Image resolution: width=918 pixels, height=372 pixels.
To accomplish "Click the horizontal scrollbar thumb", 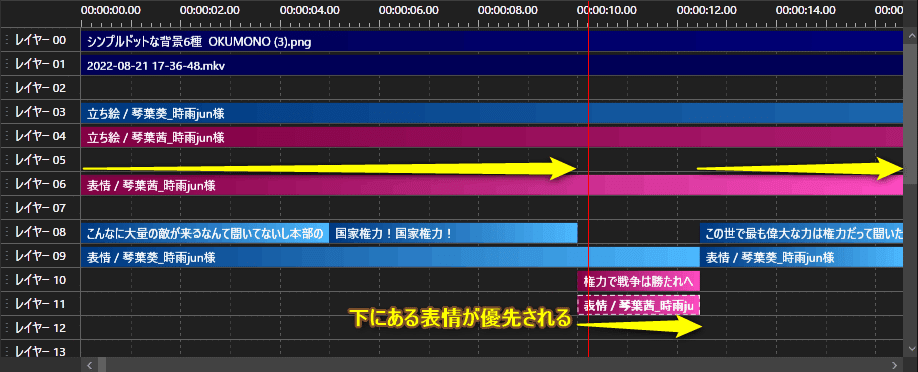I will tap(102, 365).
